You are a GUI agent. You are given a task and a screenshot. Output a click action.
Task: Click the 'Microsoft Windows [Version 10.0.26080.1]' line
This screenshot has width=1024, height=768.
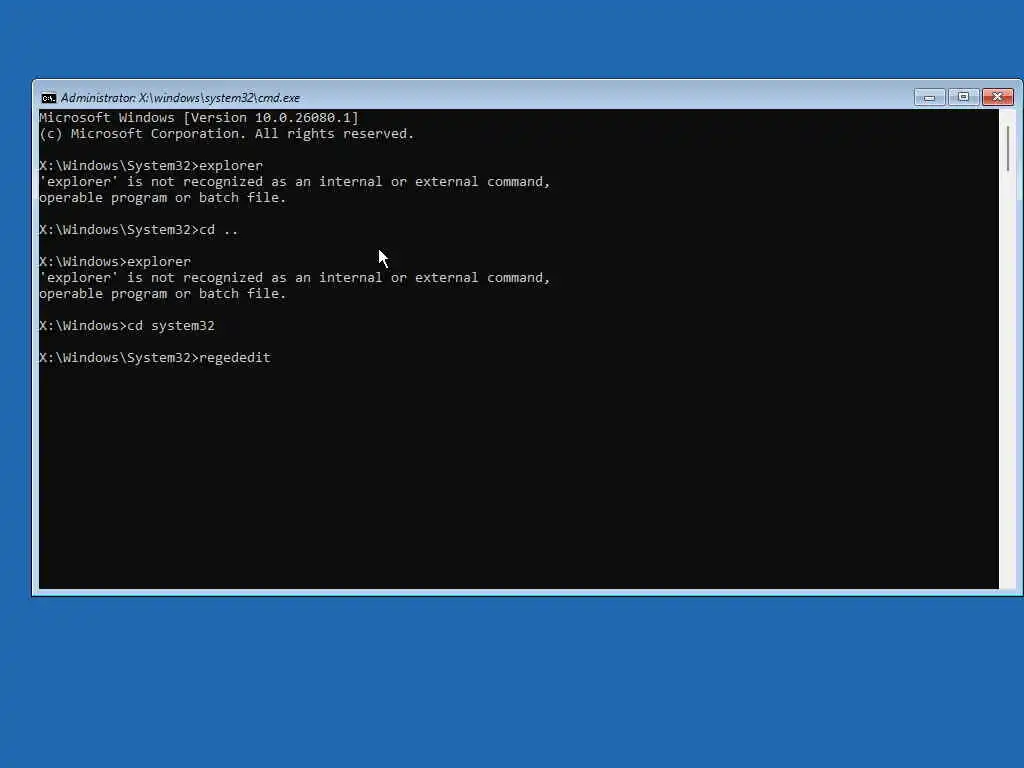tap(199, 118)
